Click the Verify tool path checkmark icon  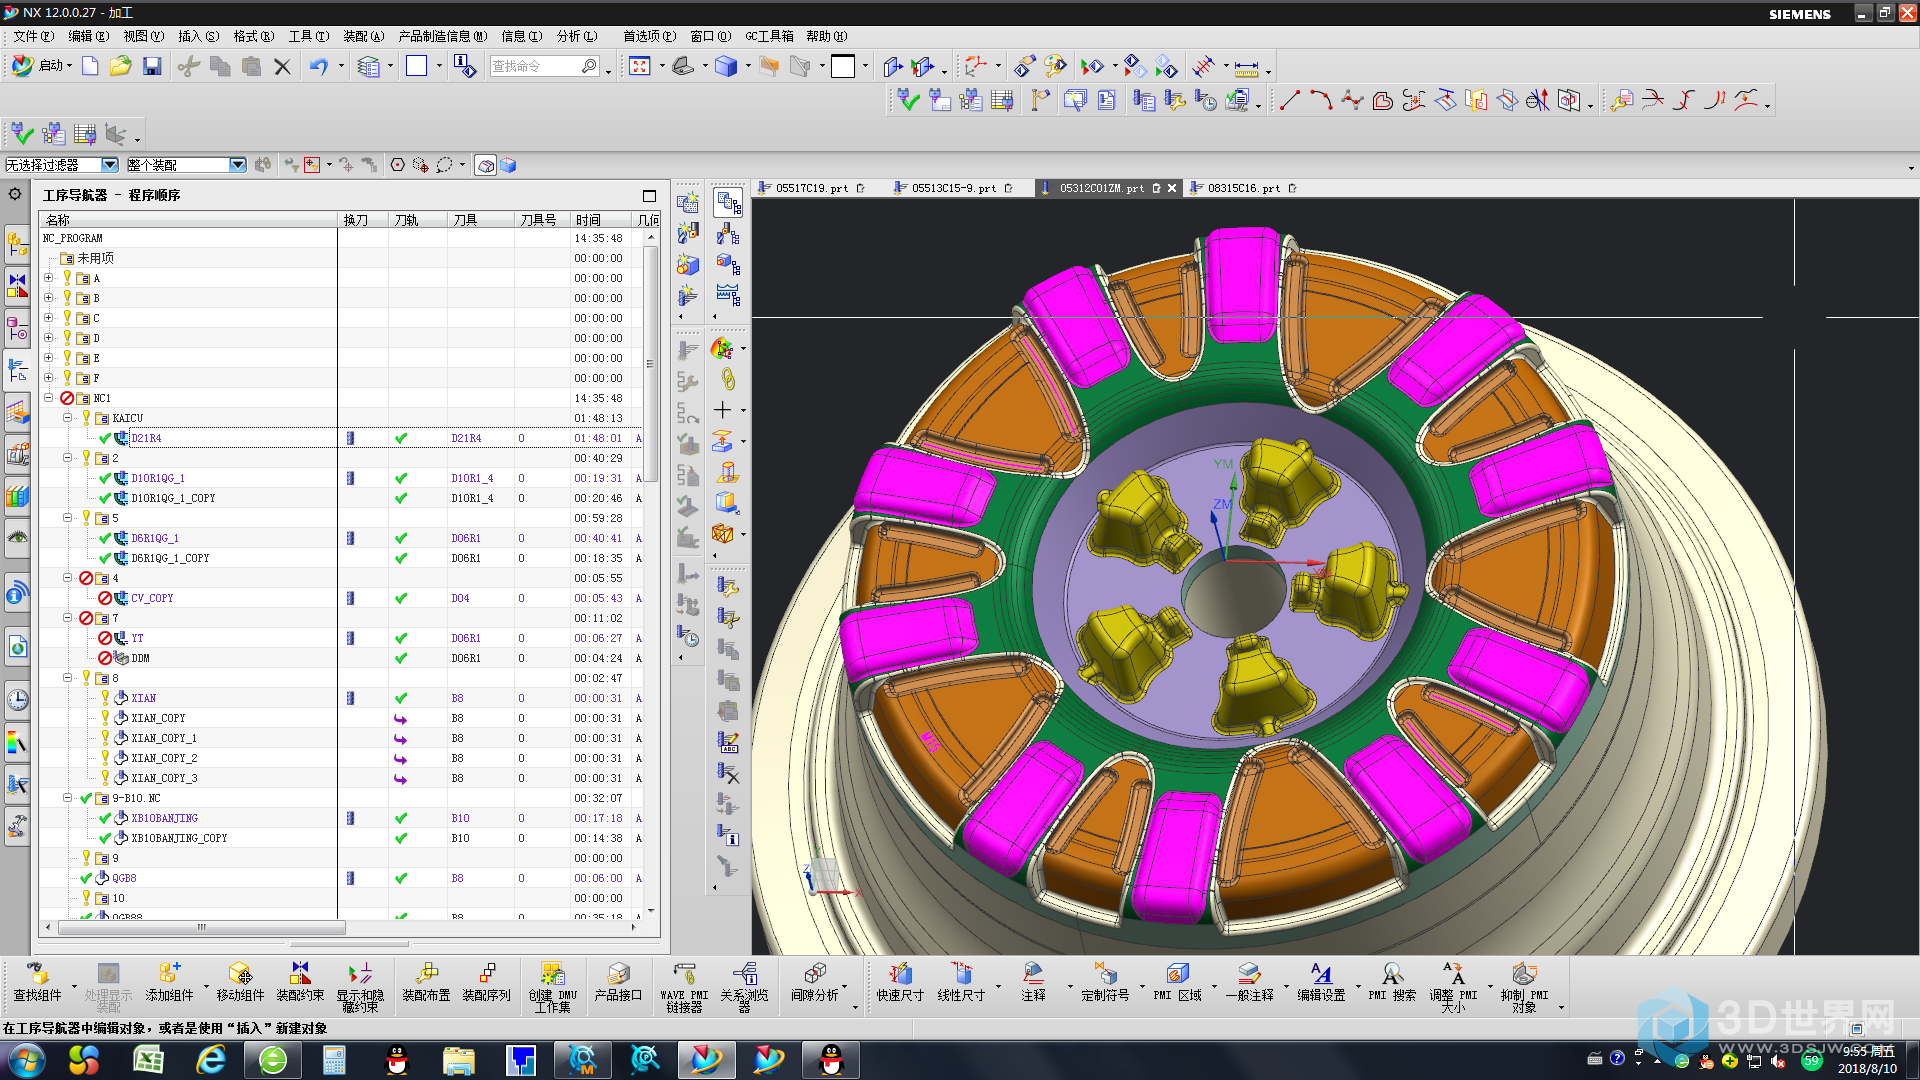click(x=908, y=100)
